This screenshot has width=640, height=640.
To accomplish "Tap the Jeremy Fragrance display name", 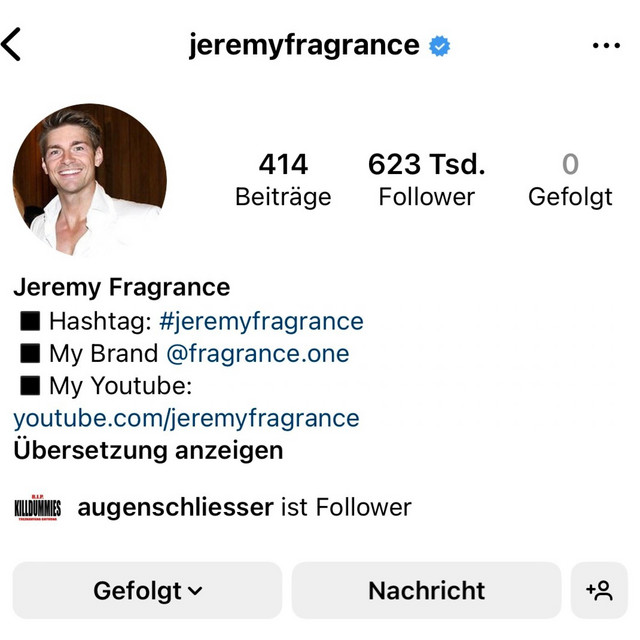I will [122, 287].
